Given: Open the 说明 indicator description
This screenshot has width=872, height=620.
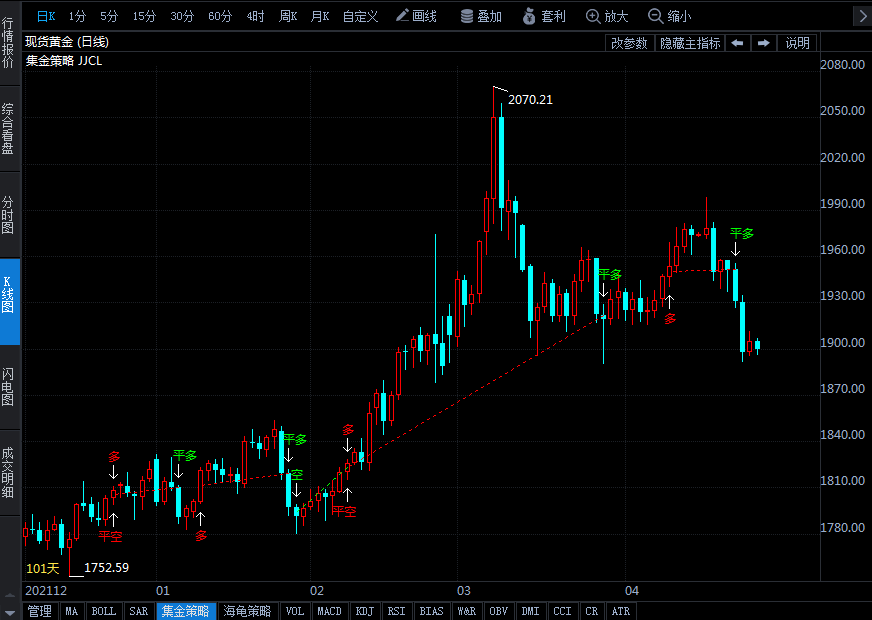Looking at the screenshot, I should [x=797, y=43].
